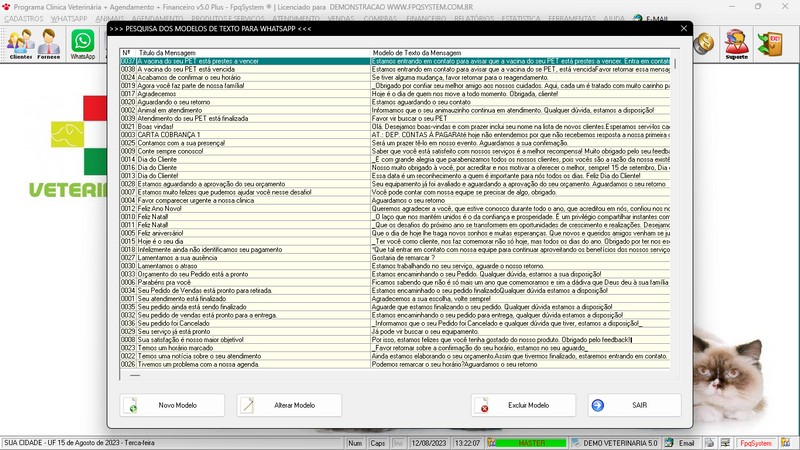The image size is (800, 450).
Task: Select row 0019 faz parte de nossa família
Action: click(395, 86)
